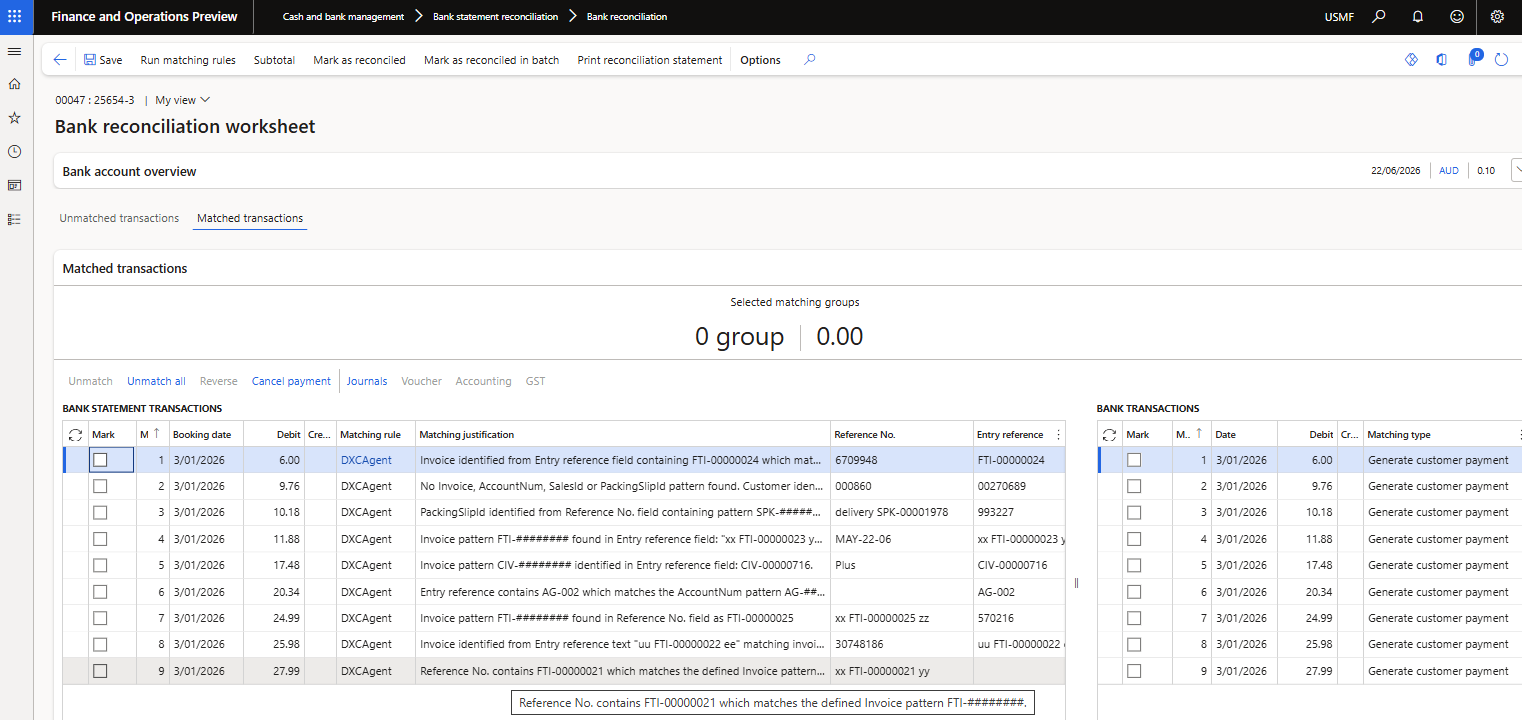Click the Reference No. cell 6709948
Screen dimensions: 1522x720
pyautogui.click(x=902, y=460)
